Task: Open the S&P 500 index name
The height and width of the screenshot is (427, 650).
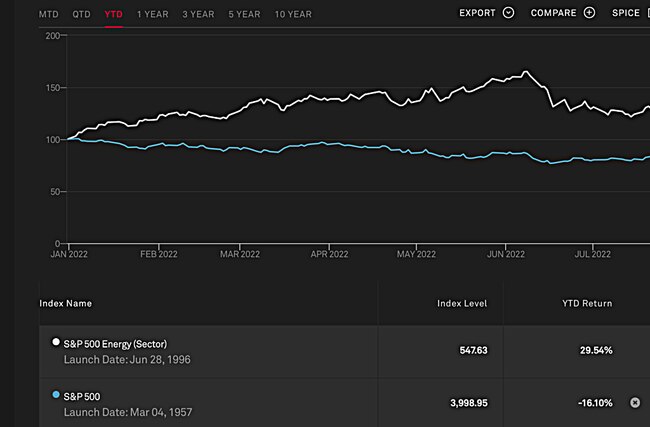Action: pyautogui.click(x=82, y=396)
